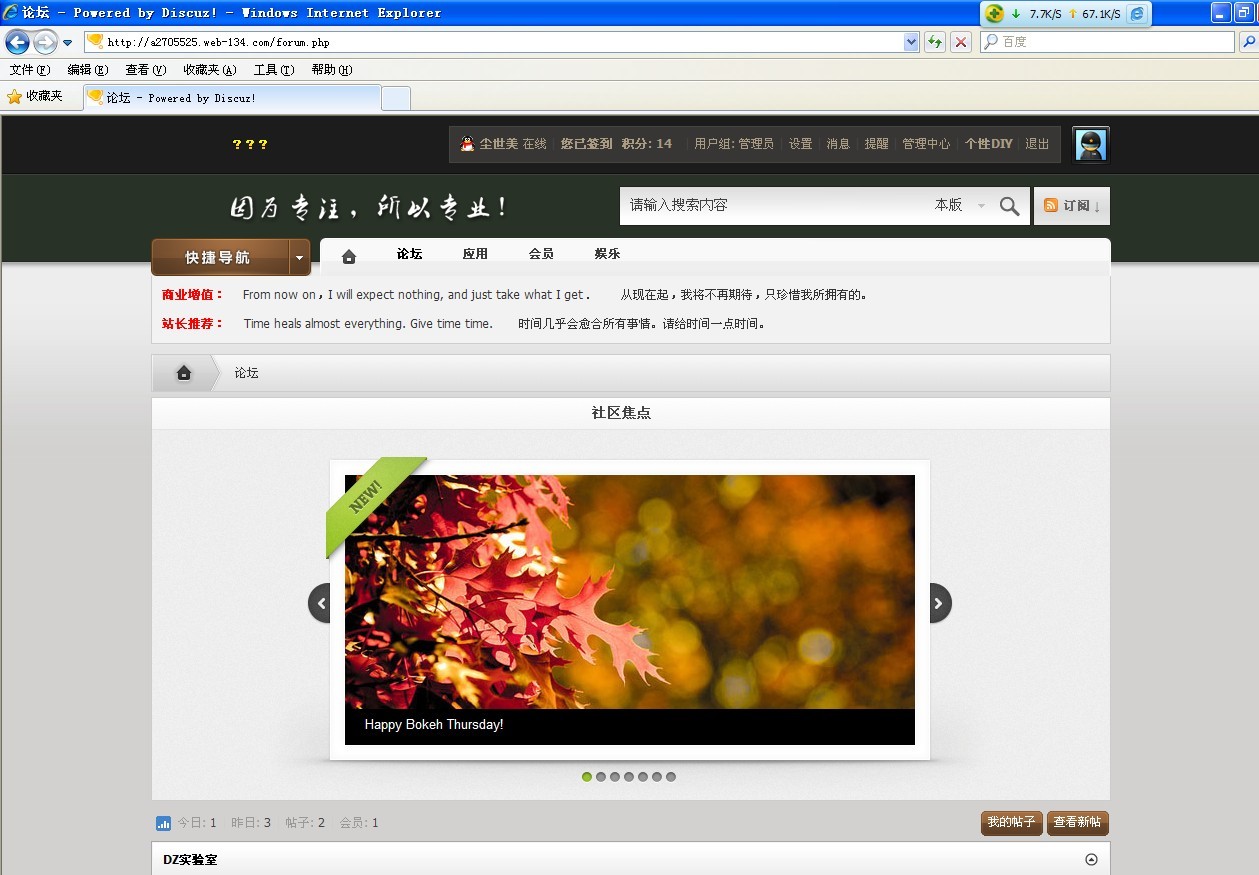
Task: Click the 您已签到 sign-in link
Action: tap(586, 144)
